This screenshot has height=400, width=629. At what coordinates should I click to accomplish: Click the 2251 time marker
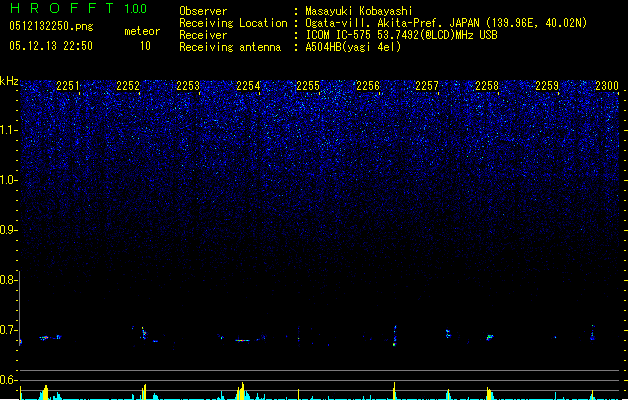click(68, 86)
